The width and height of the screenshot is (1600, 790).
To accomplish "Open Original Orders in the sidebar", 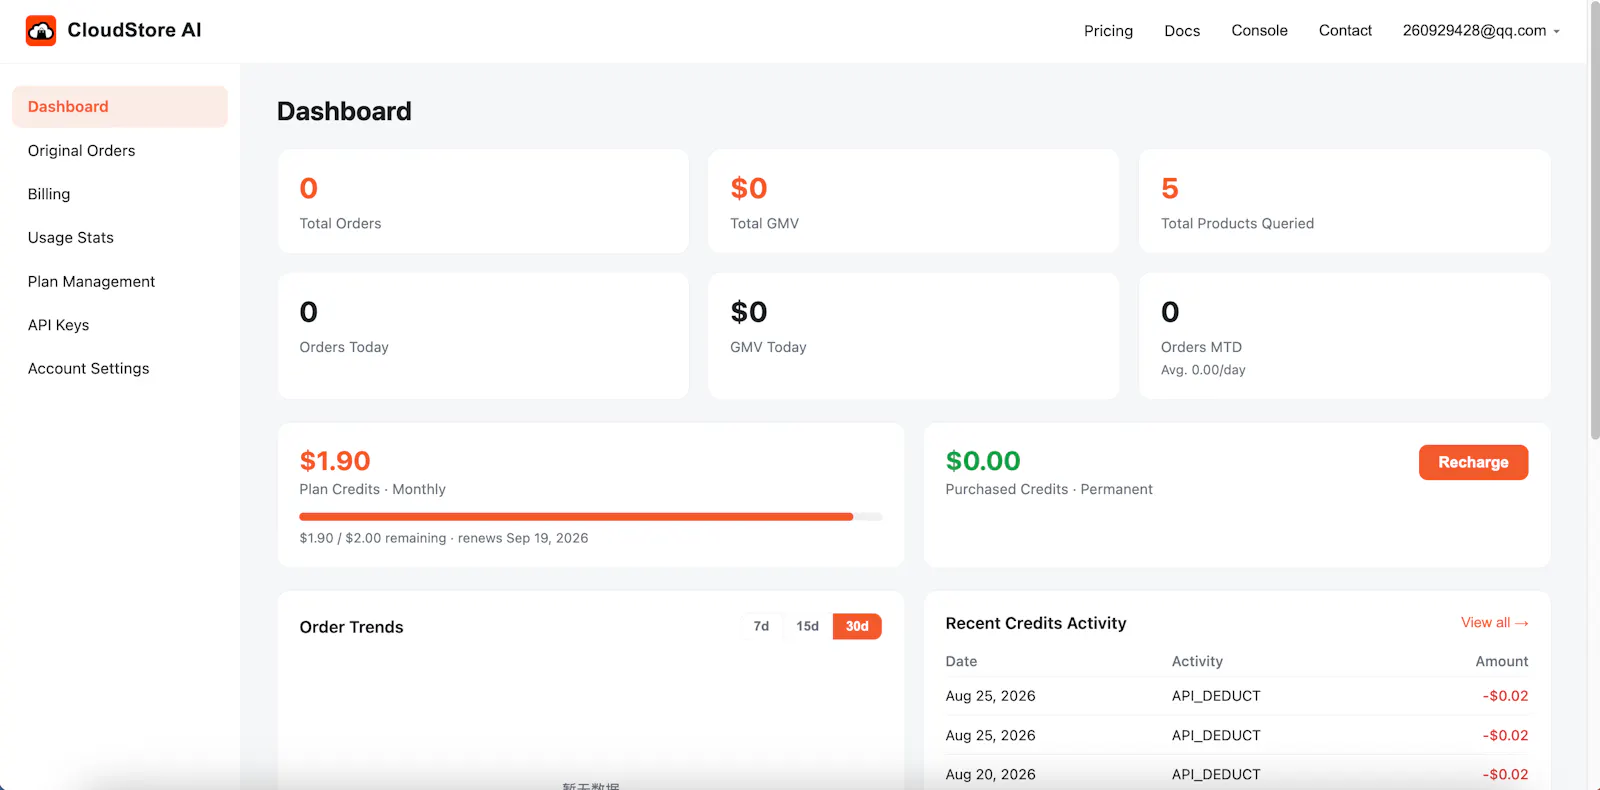I will pyautogui.click(x=120, y=151).
